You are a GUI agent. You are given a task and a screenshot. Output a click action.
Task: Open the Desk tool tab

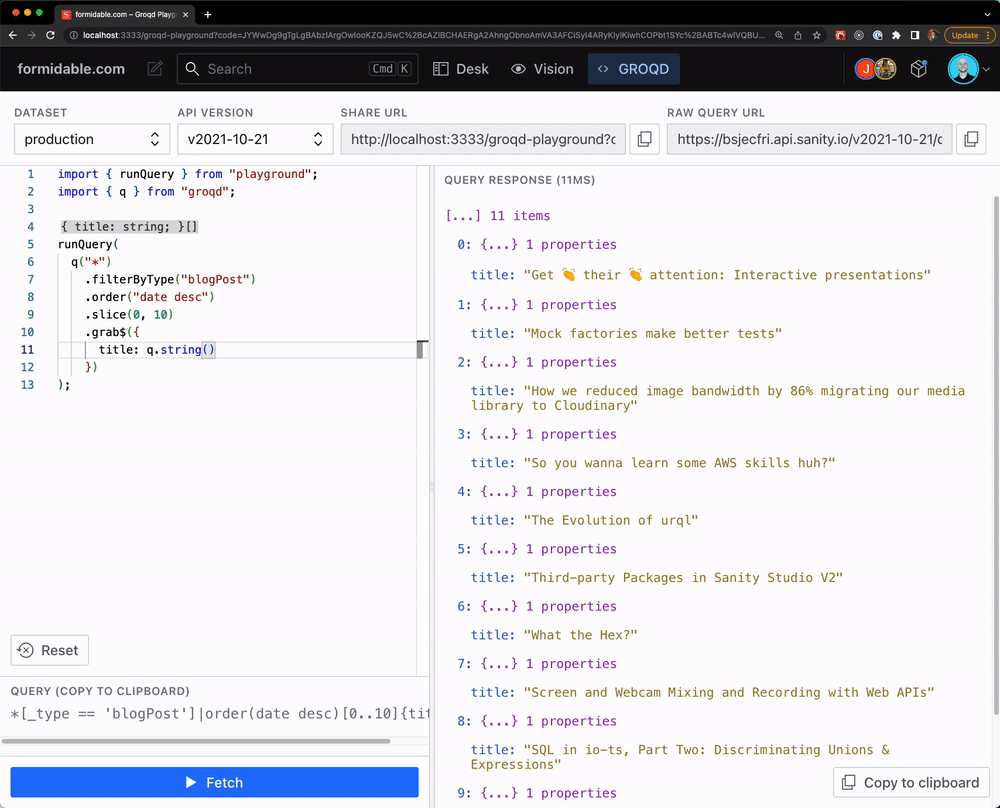(x=460, y=69)
